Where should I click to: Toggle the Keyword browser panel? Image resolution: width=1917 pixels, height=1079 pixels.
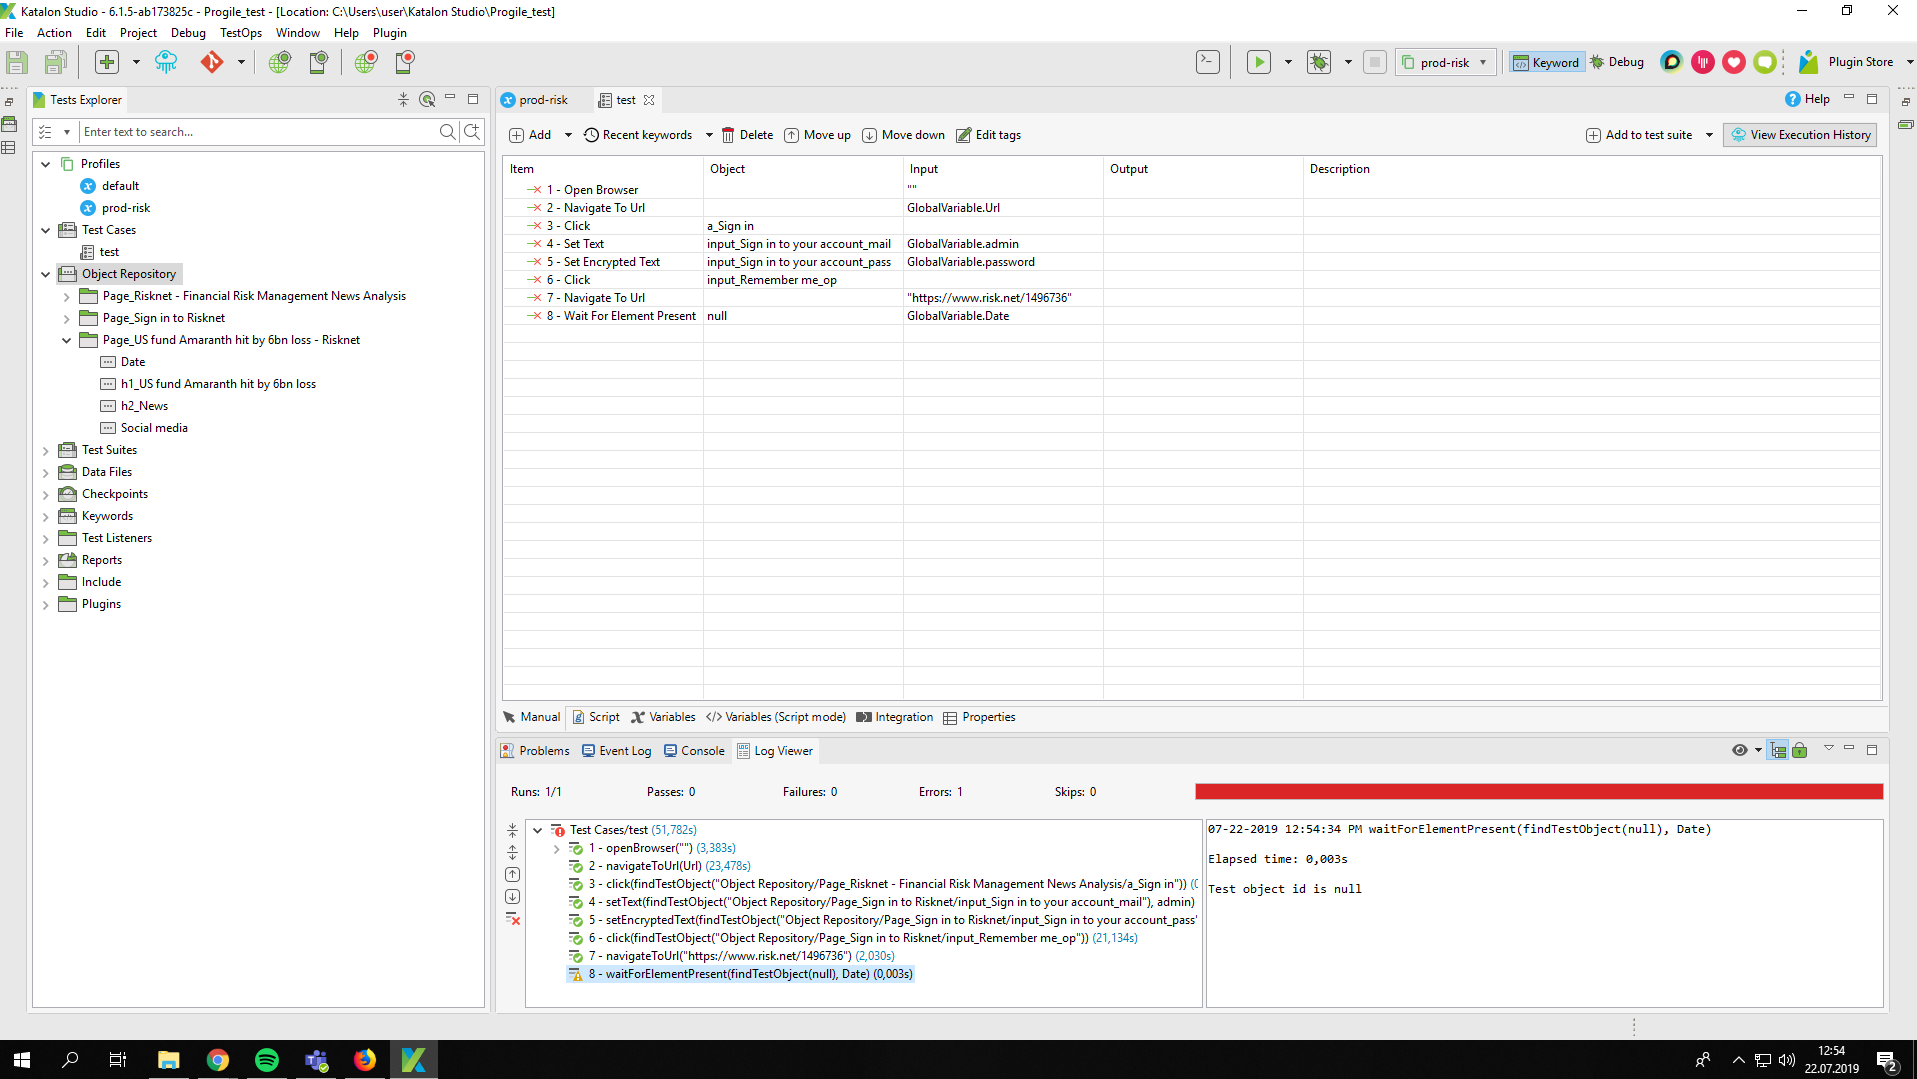pyautogui.click(x=1546, y=61)
